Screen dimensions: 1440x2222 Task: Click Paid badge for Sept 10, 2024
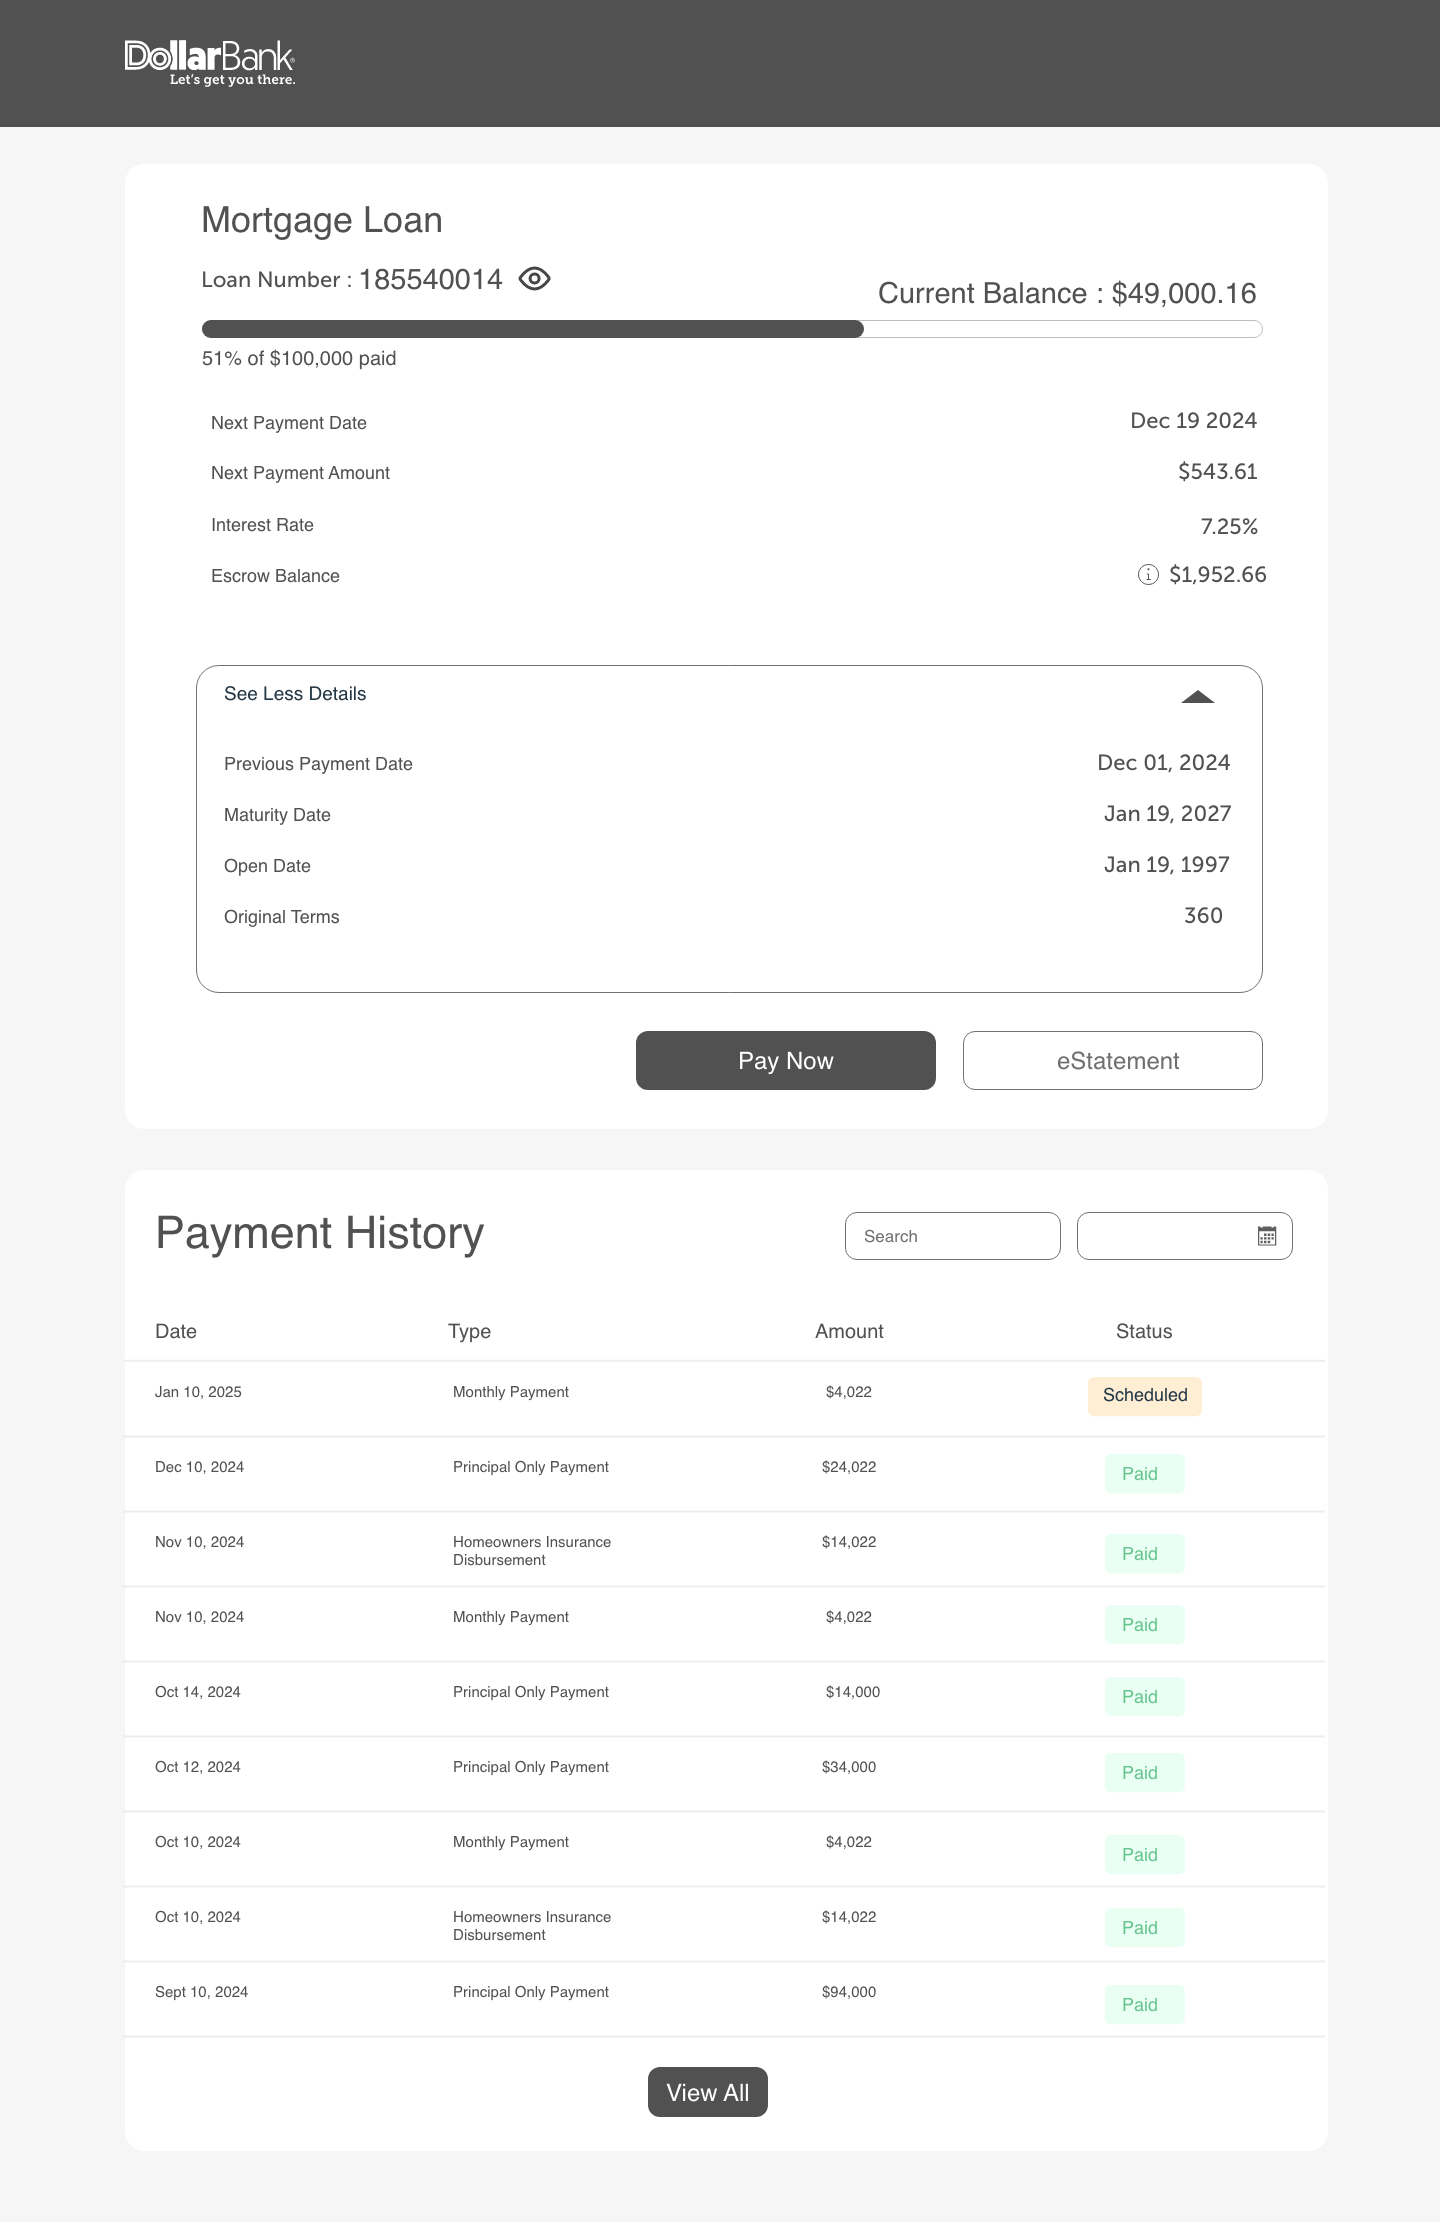pyautogui.click(x=1144, y=2004)
